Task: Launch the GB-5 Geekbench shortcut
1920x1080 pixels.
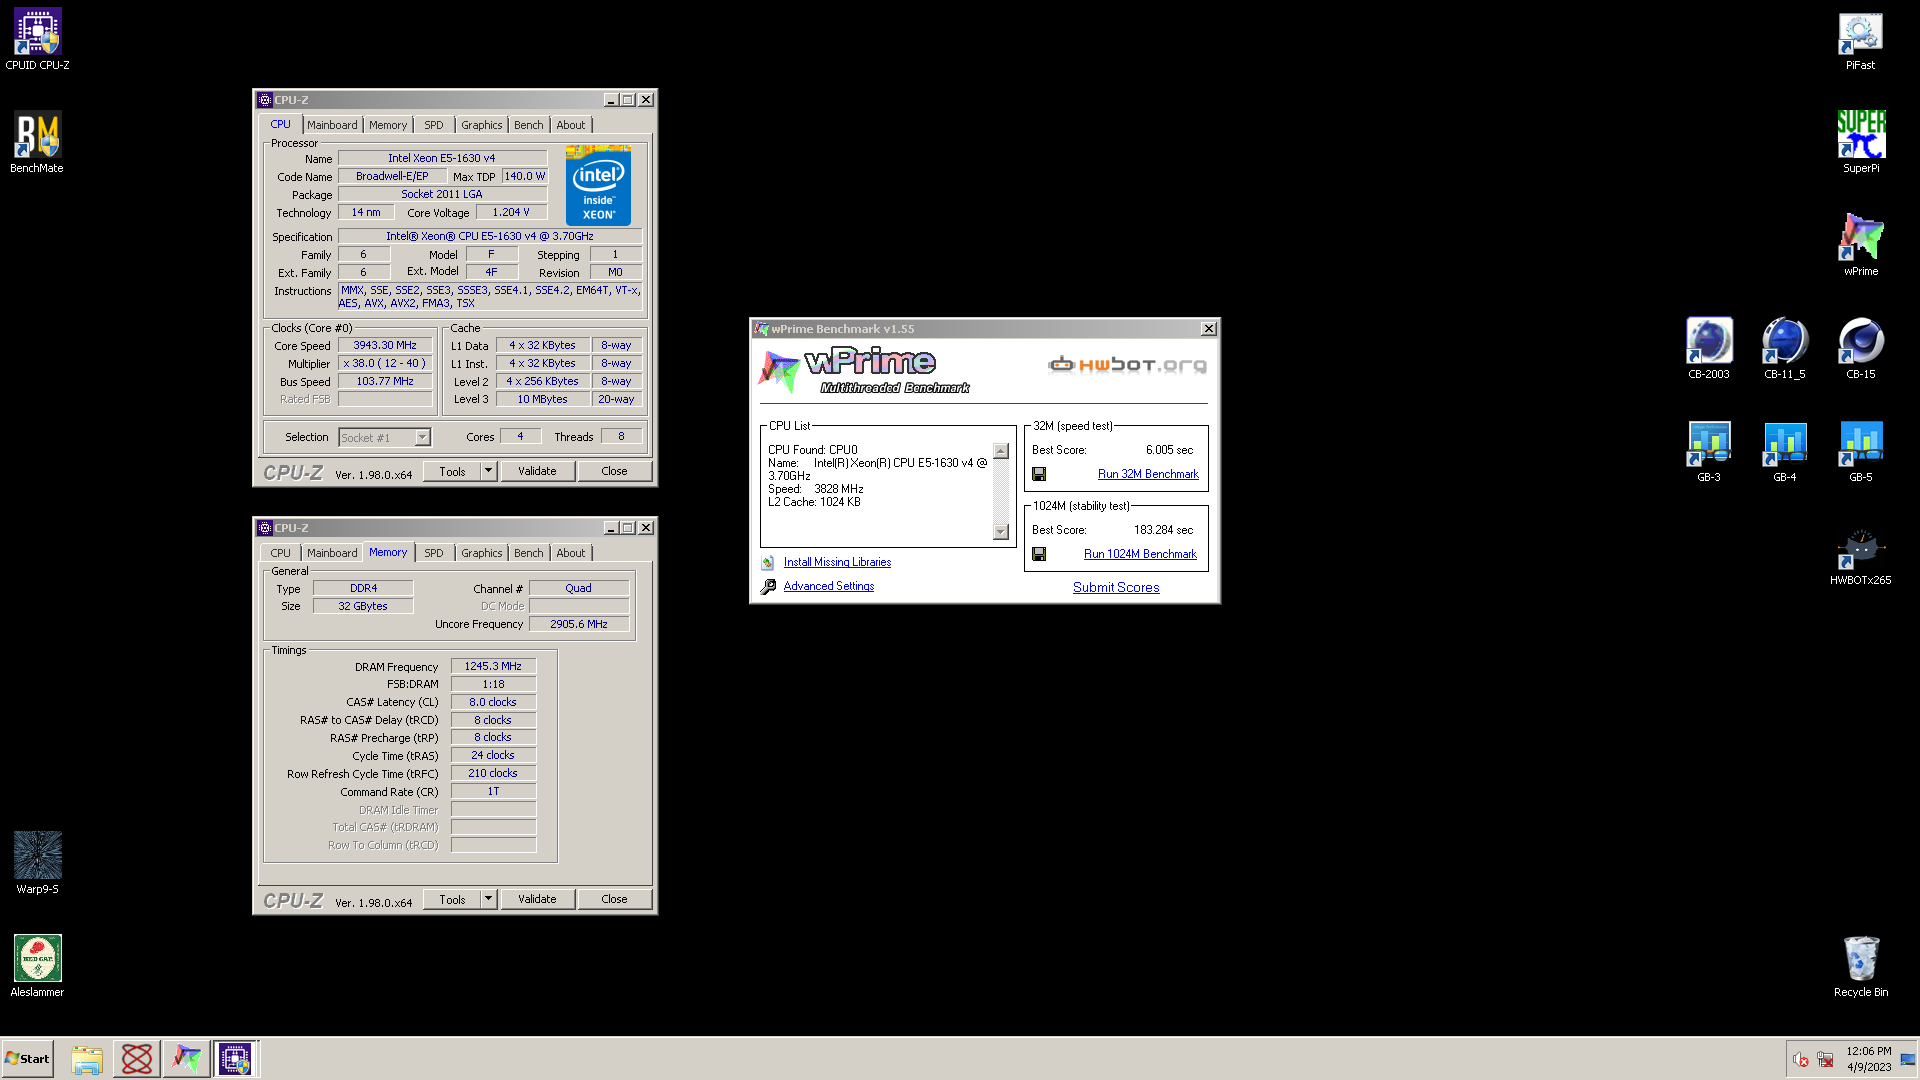Action: click(x=1860, y=451)
